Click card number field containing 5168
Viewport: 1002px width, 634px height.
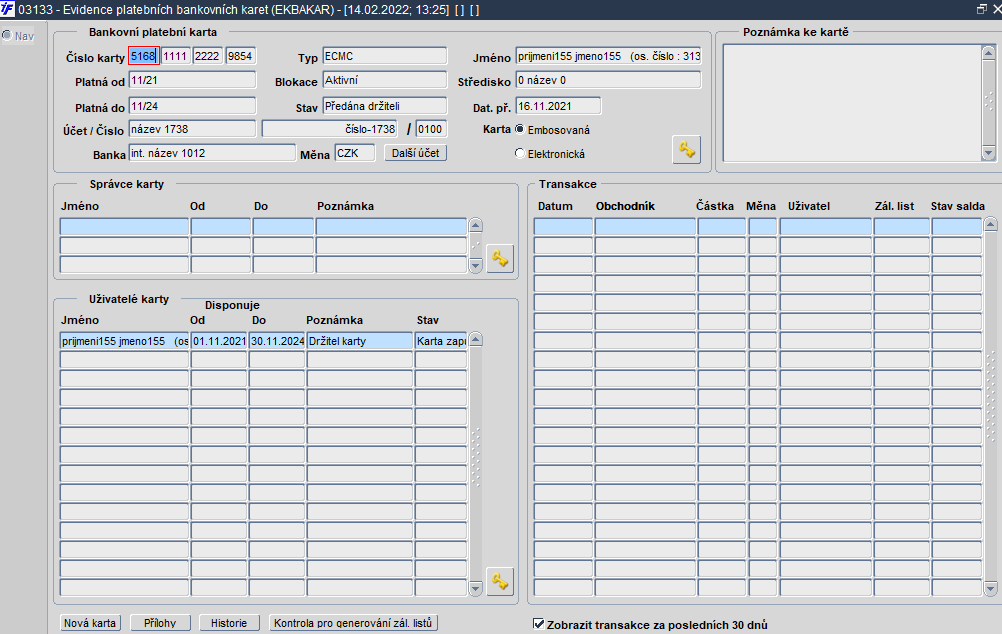click(x=144, y=56)
